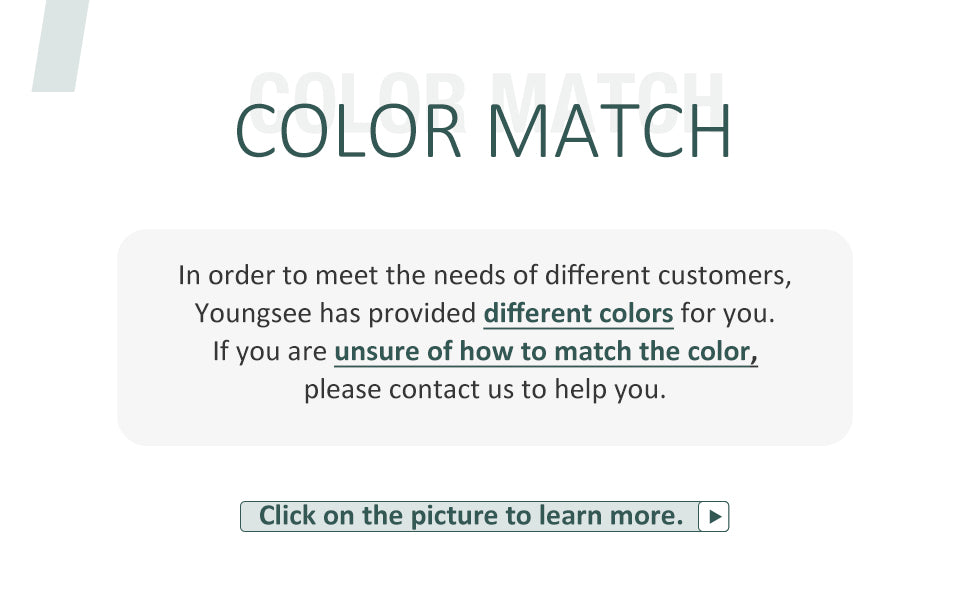Click the play arrow icon in the banner

click(714, 516)
